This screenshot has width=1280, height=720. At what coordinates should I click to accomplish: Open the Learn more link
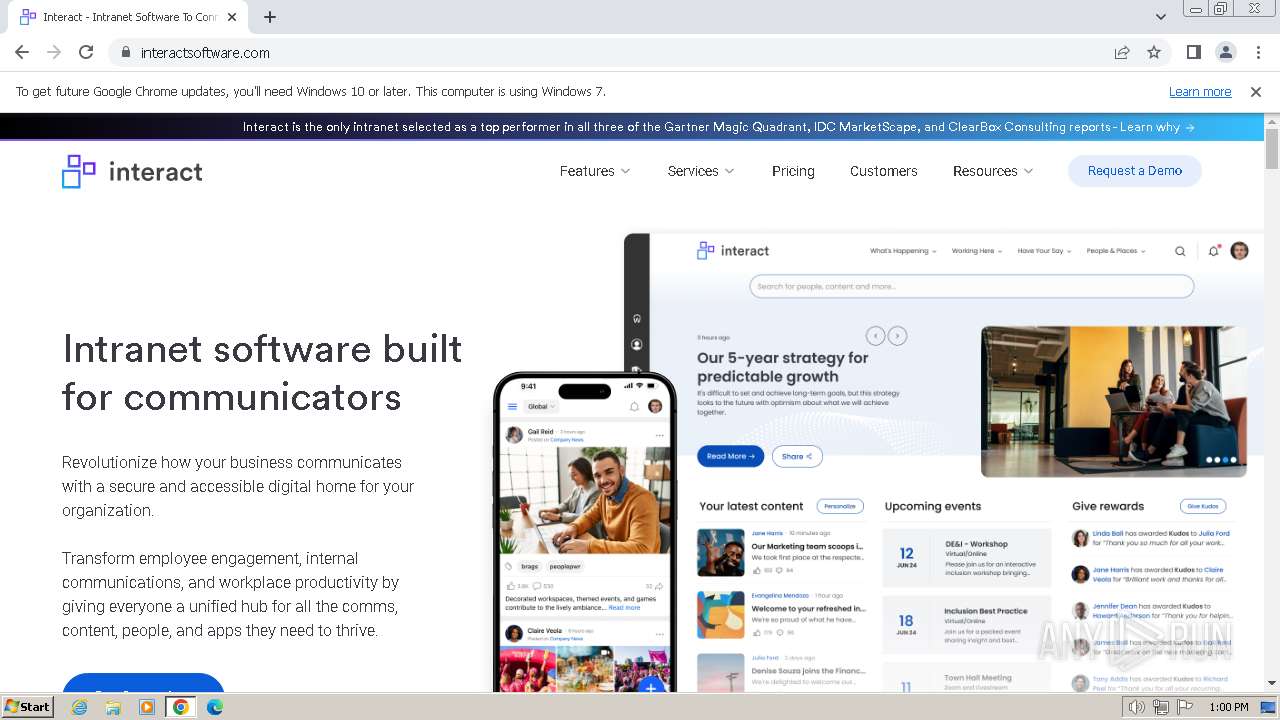1200,91
